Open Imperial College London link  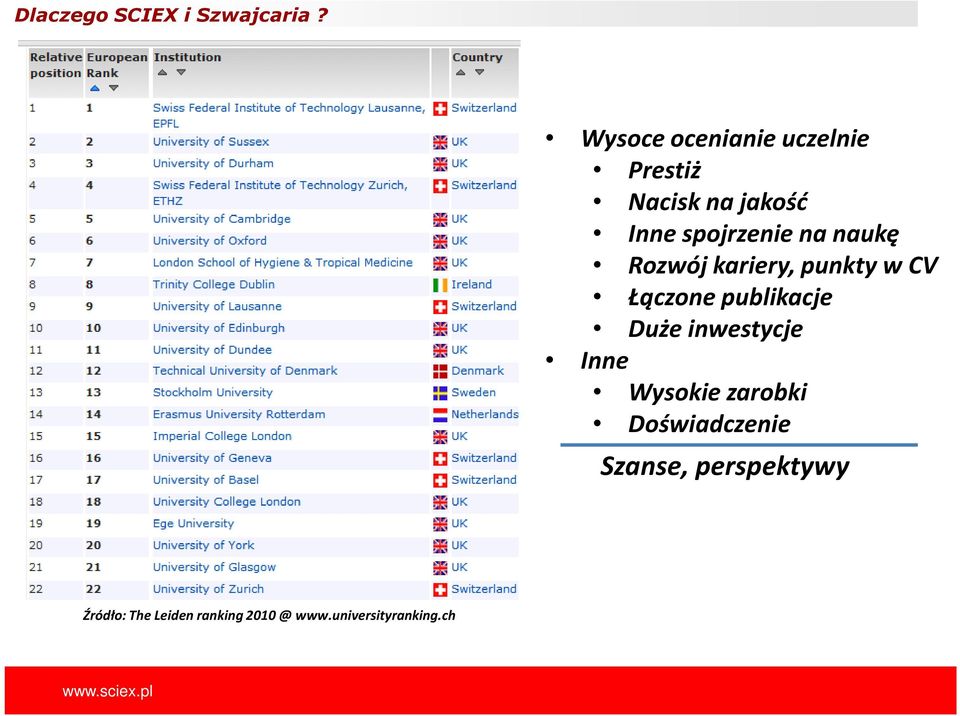click(222, 436)
